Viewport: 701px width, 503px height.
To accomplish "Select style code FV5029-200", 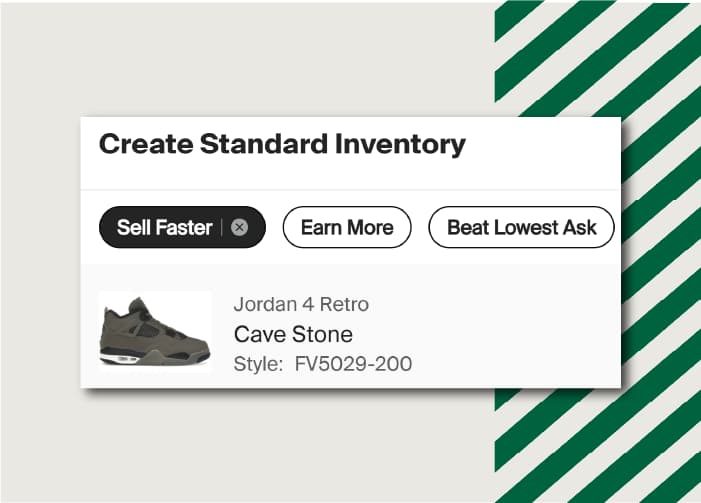I will point(353,363).
